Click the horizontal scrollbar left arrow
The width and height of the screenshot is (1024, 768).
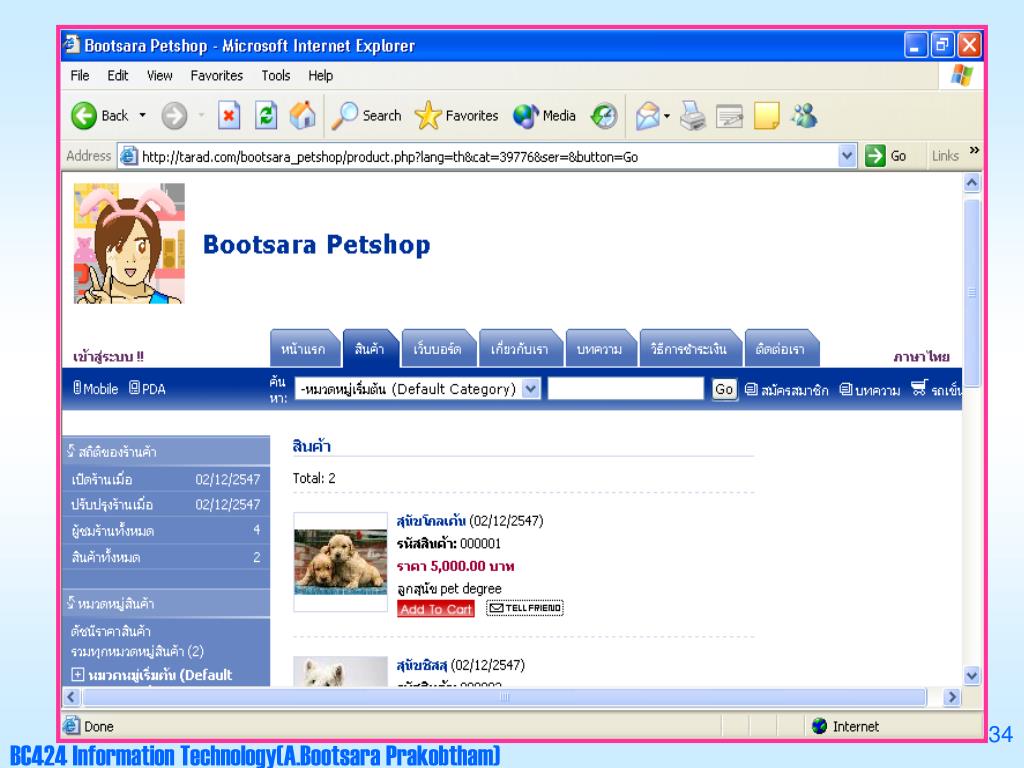(x=71, y=697)
